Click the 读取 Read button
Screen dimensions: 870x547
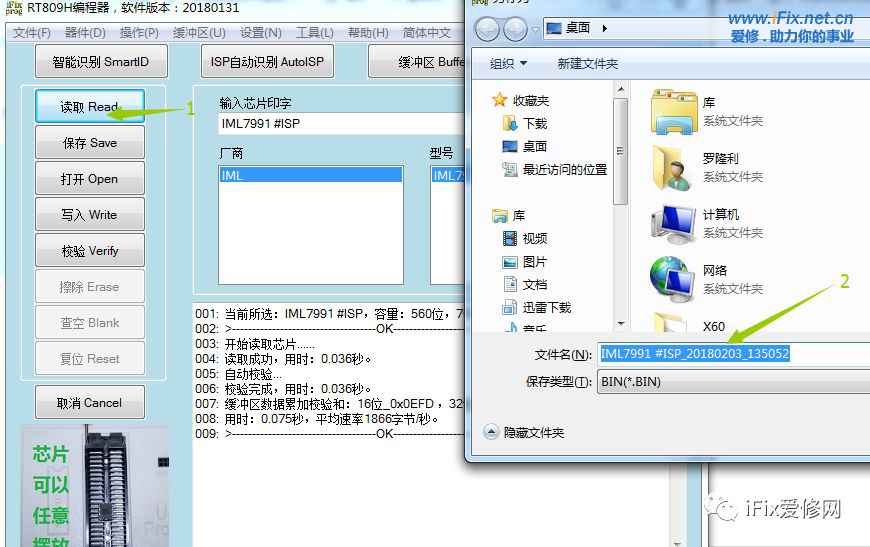[x=90, y=106]
